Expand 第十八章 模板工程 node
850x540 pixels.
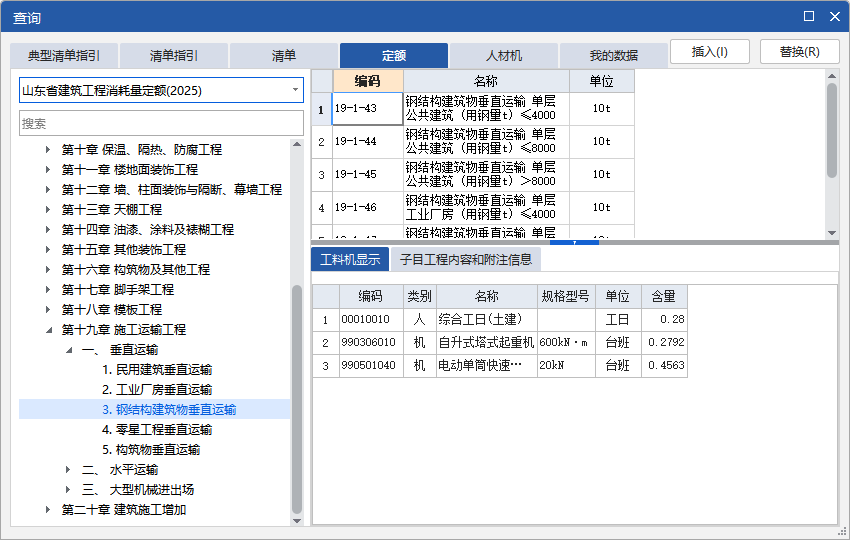[x=48, y=310]
